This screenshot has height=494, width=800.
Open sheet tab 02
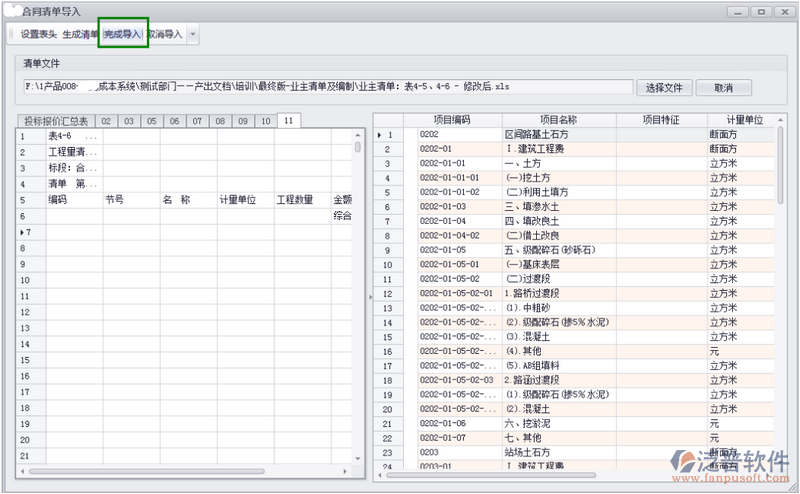click(x=105, y=121)
